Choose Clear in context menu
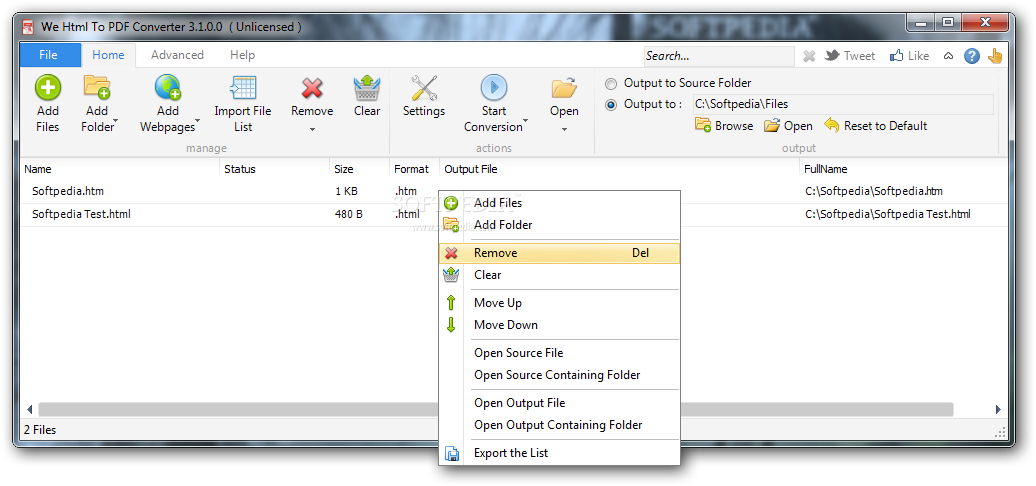 559,275
